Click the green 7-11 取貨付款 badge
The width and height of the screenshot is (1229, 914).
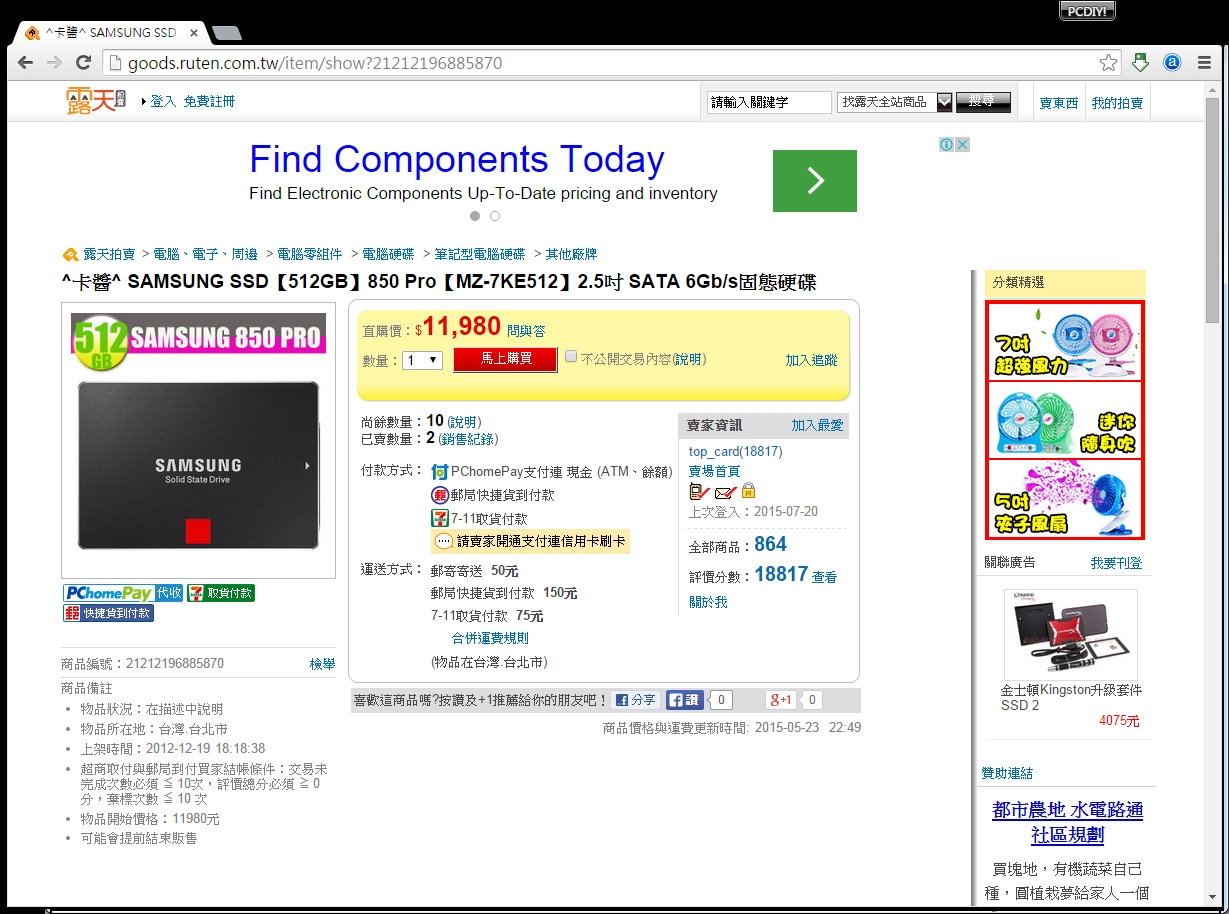click(x=221, y=593)
